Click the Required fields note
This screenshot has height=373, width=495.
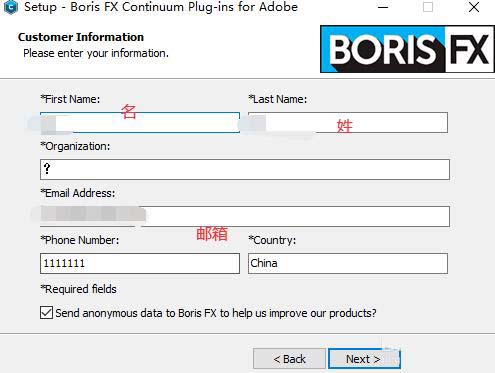[78, 289]
